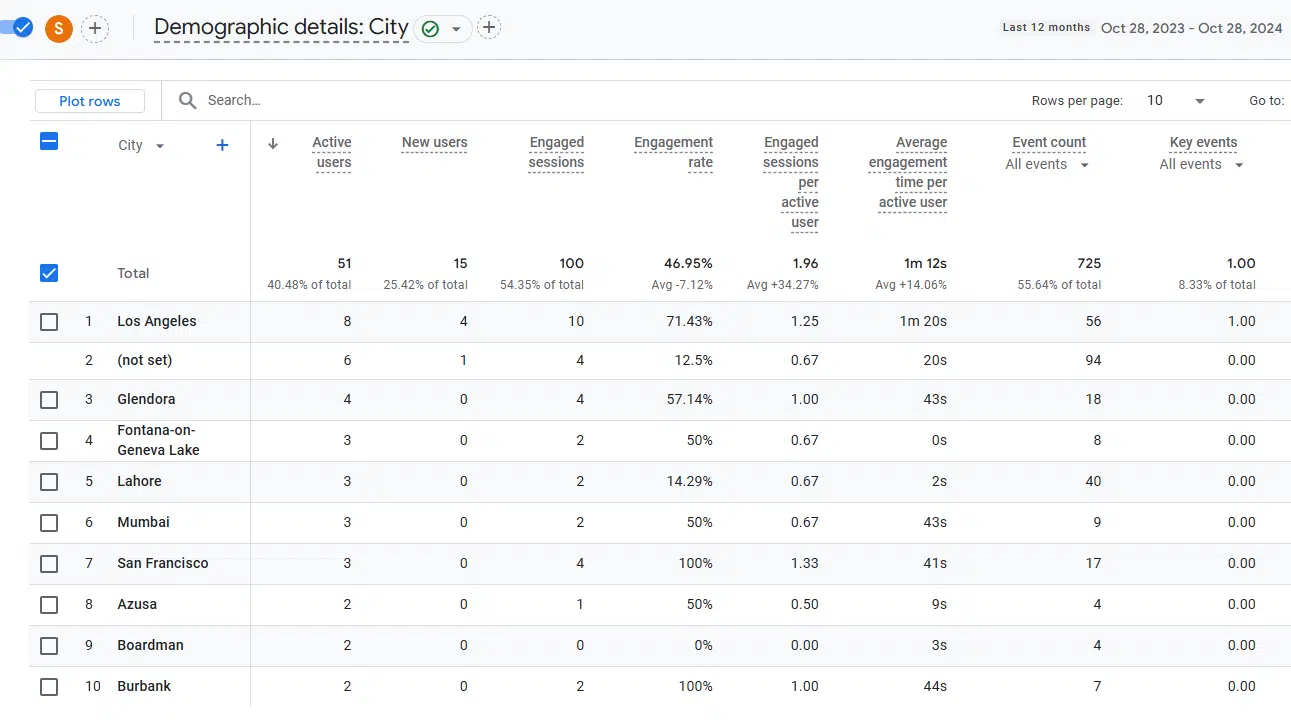Sort by the Active users column header

(332, 152)
